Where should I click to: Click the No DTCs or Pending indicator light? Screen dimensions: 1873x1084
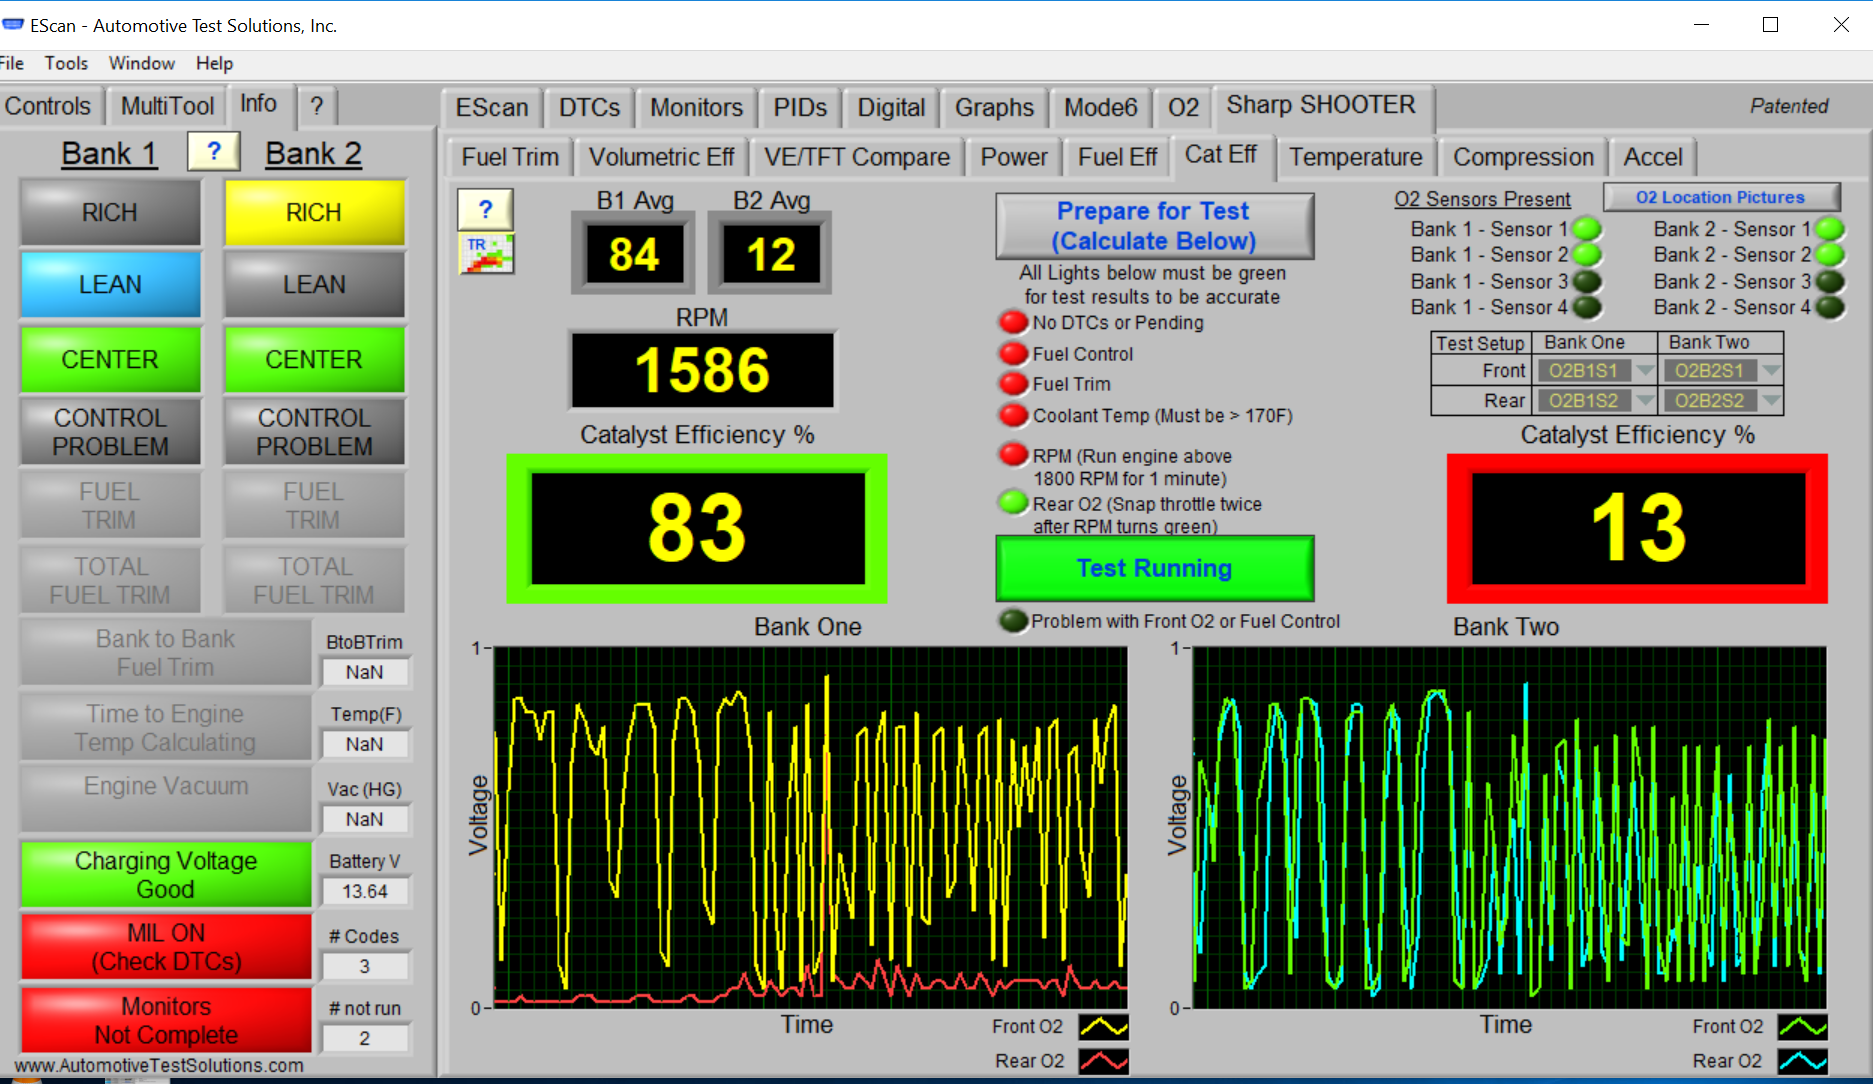pyautogui.click(x=1014, y=322)
